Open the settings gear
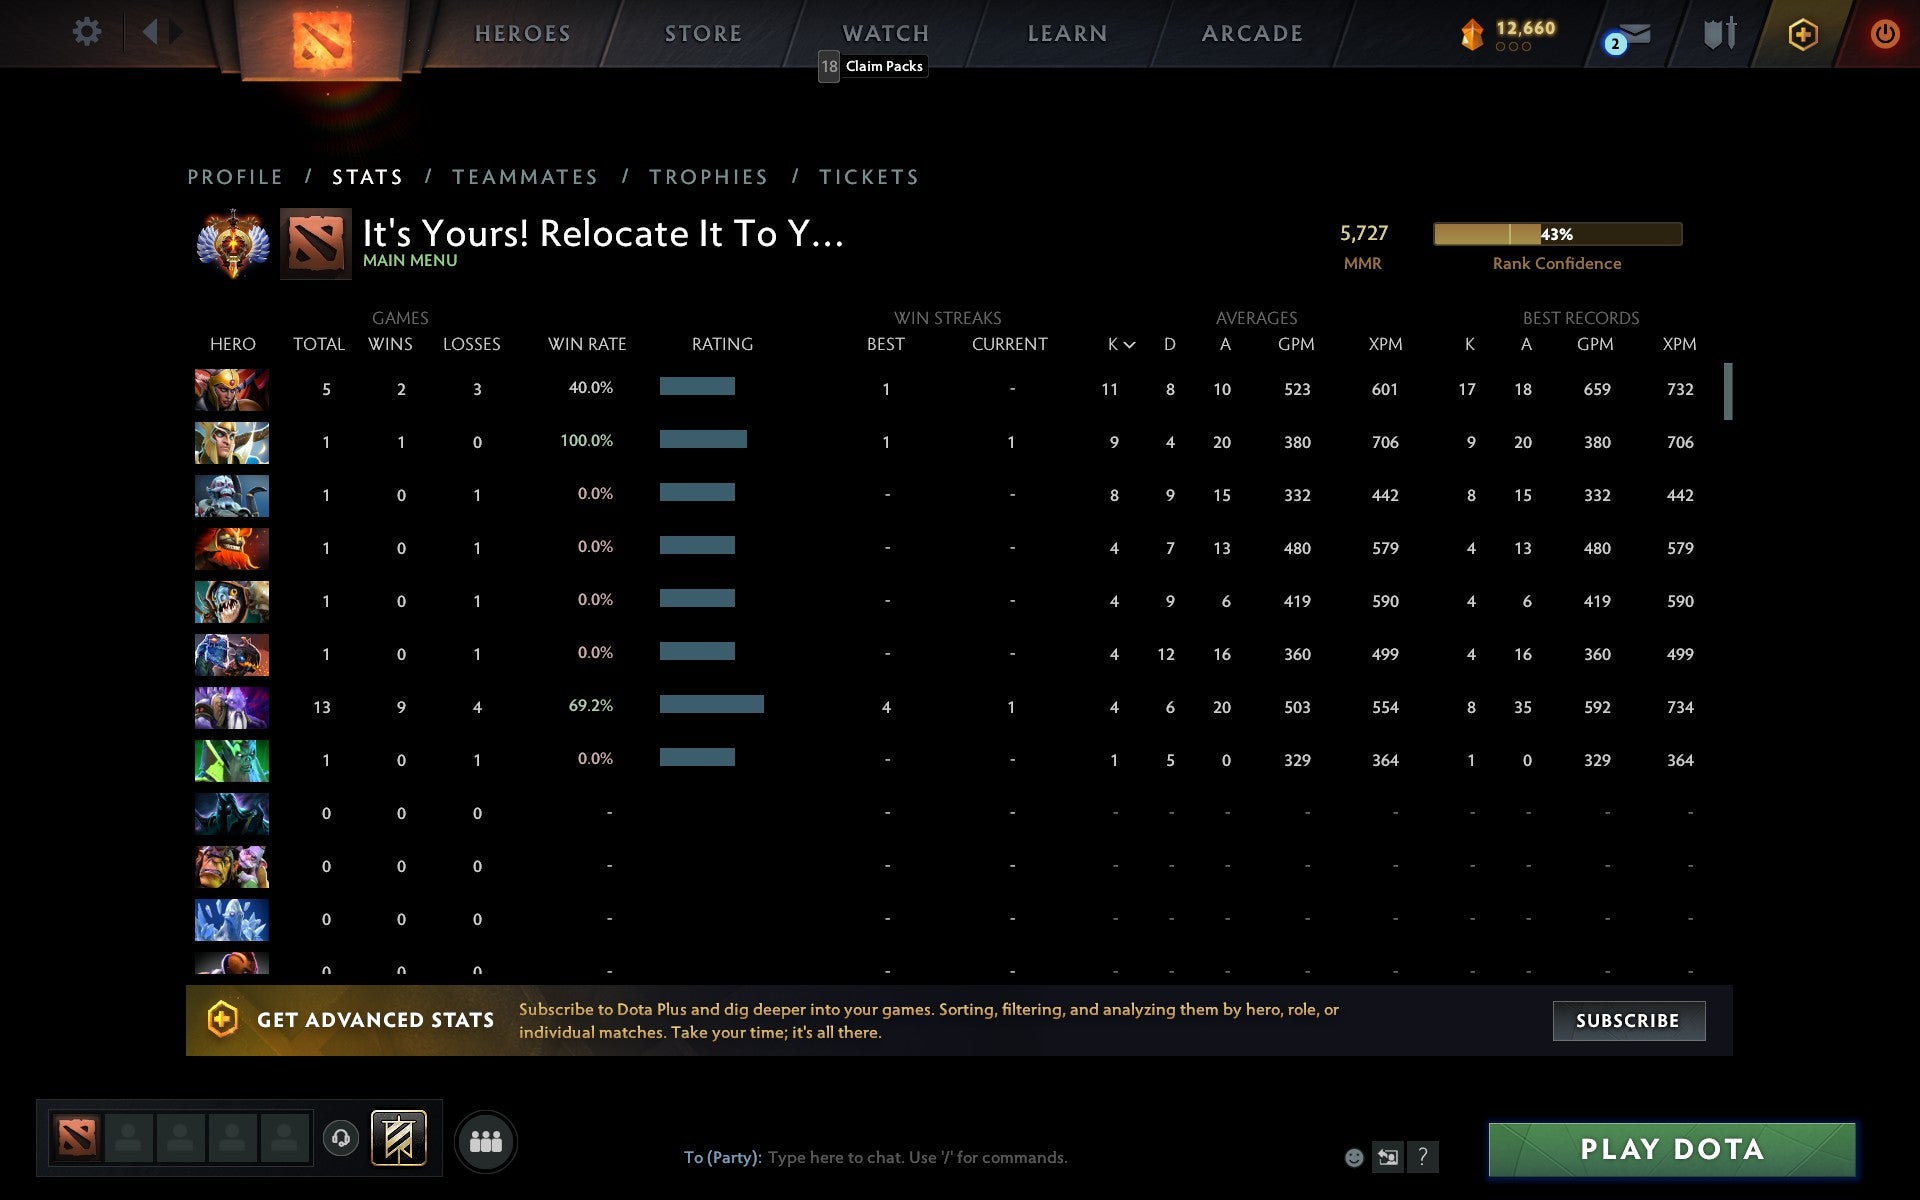The width and height of the screenshot is (1920, 1200). (88, 32)
